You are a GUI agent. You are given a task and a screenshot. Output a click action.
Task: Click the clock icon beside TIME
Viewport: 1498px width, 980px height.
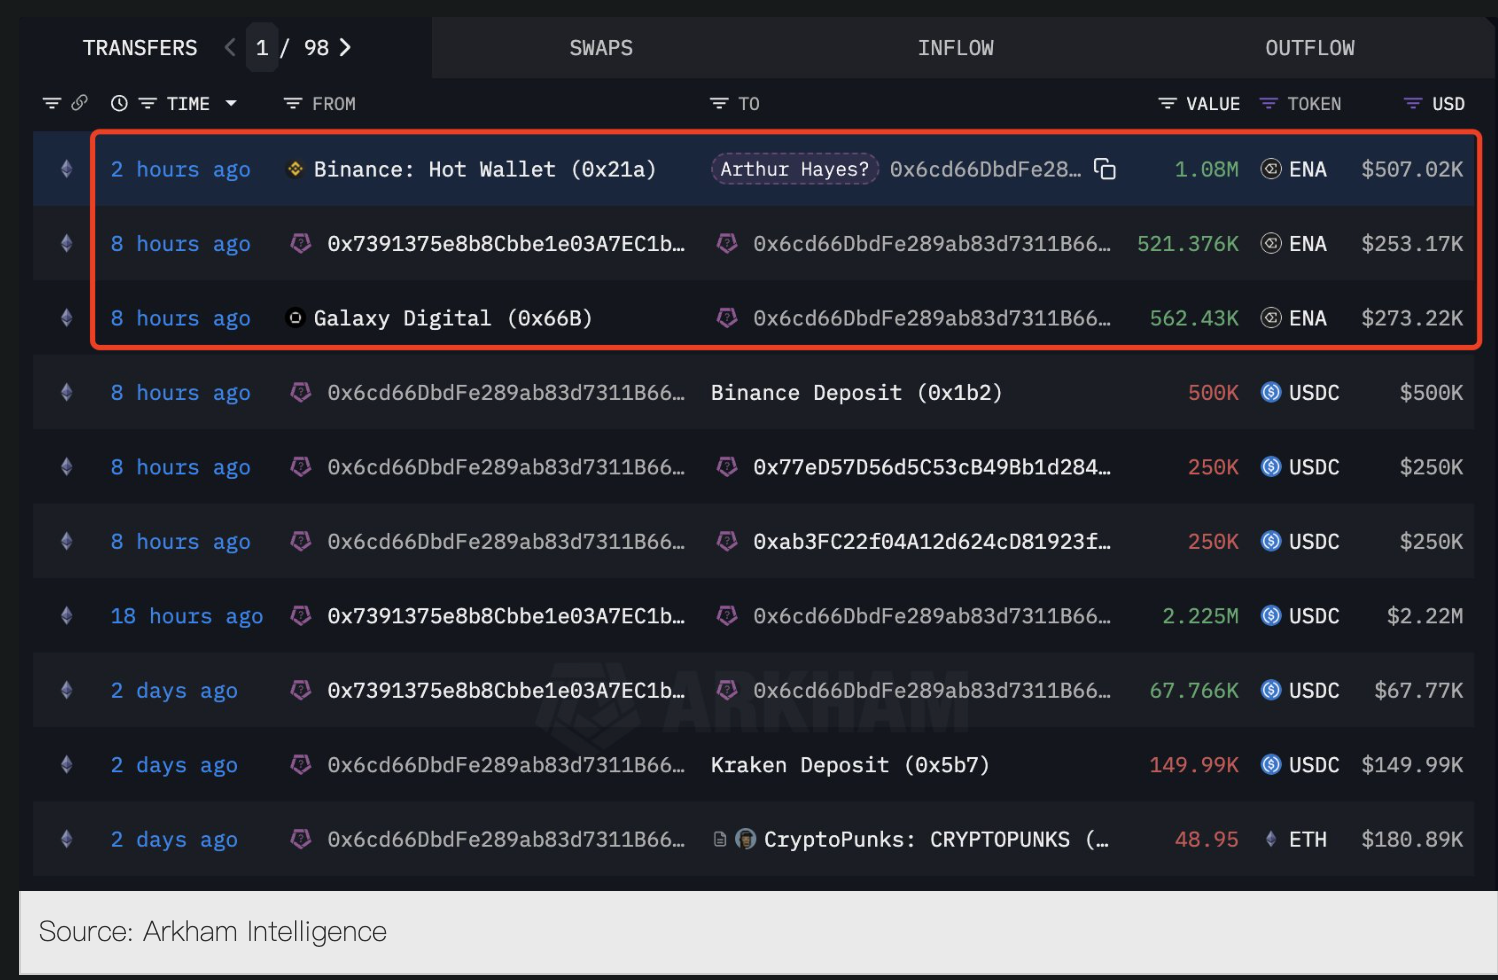[119, 103]
